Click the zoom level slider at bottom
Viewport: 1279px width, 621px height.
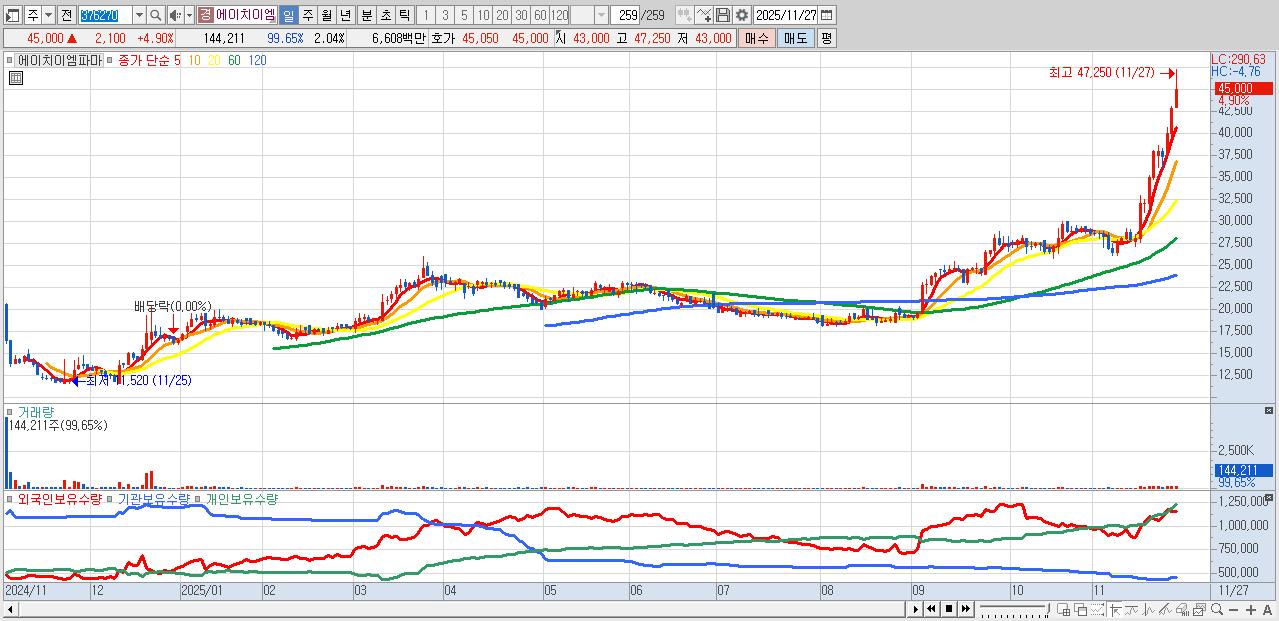coord(1016,610)
